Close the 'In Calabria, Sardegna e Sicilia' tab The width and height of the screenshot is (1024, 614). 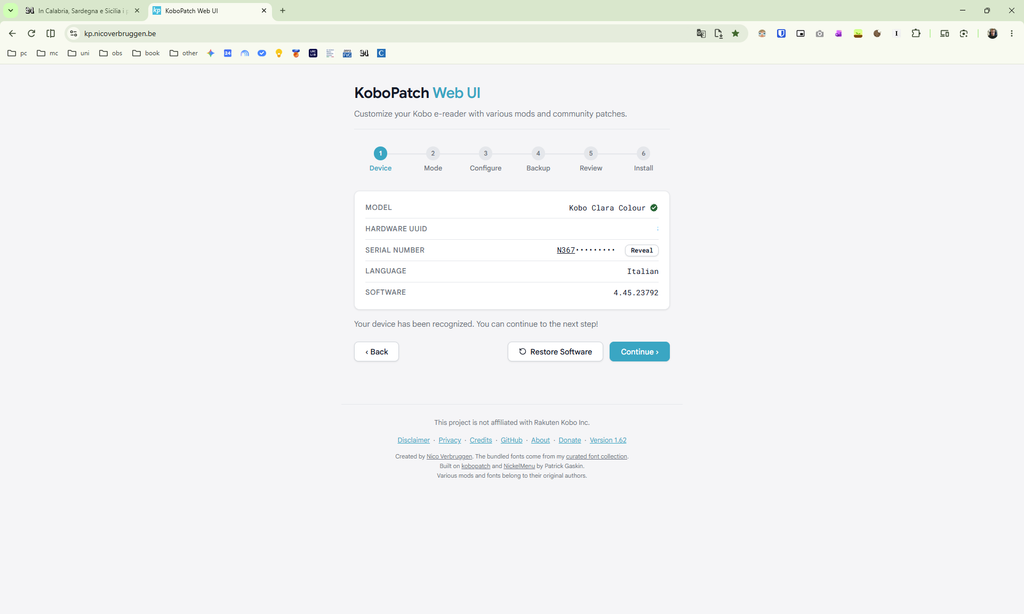coord(136,10)
